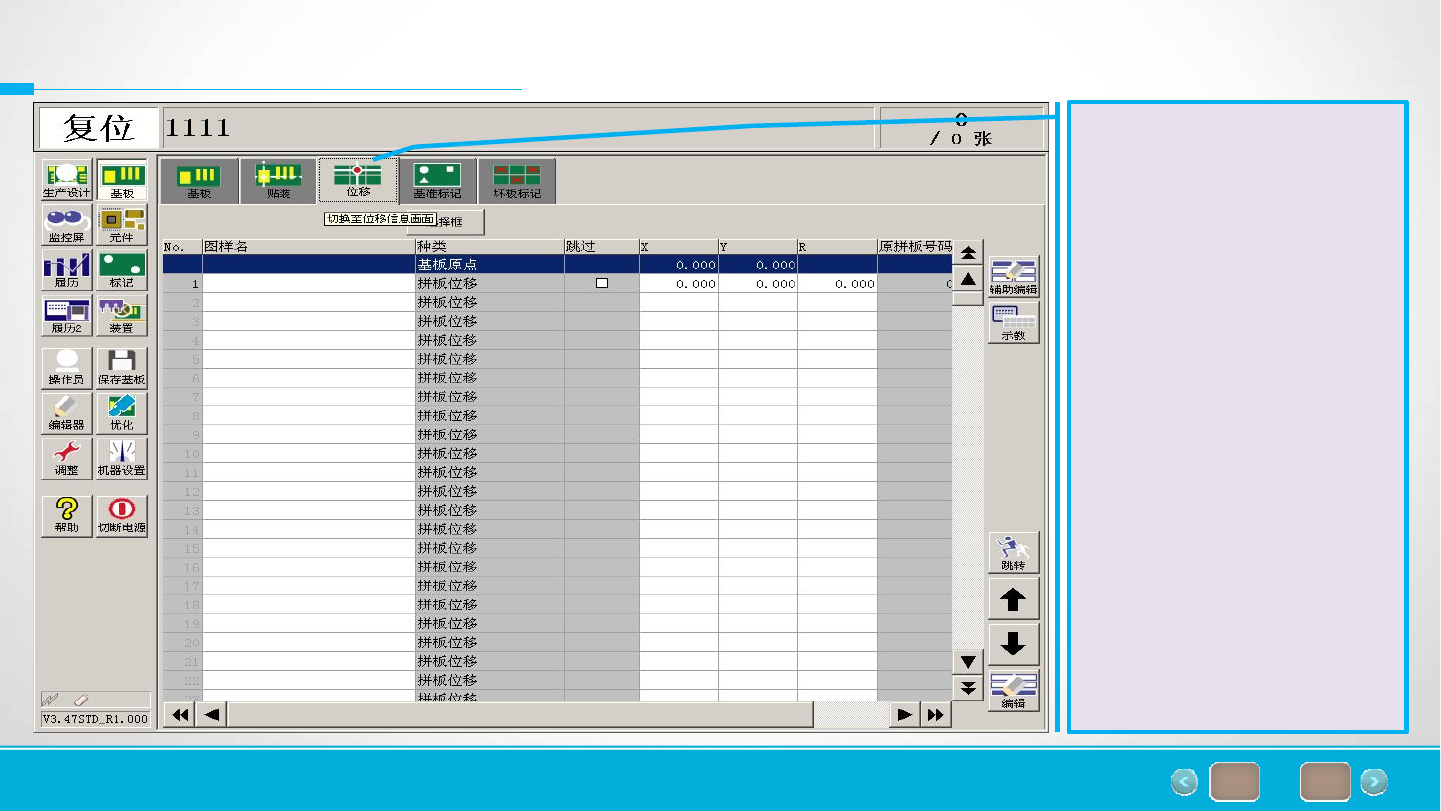The width and height of the screenshot is (1441, 811).
Task: Jump to last column with double-right arrow
Action: point(935,714)
